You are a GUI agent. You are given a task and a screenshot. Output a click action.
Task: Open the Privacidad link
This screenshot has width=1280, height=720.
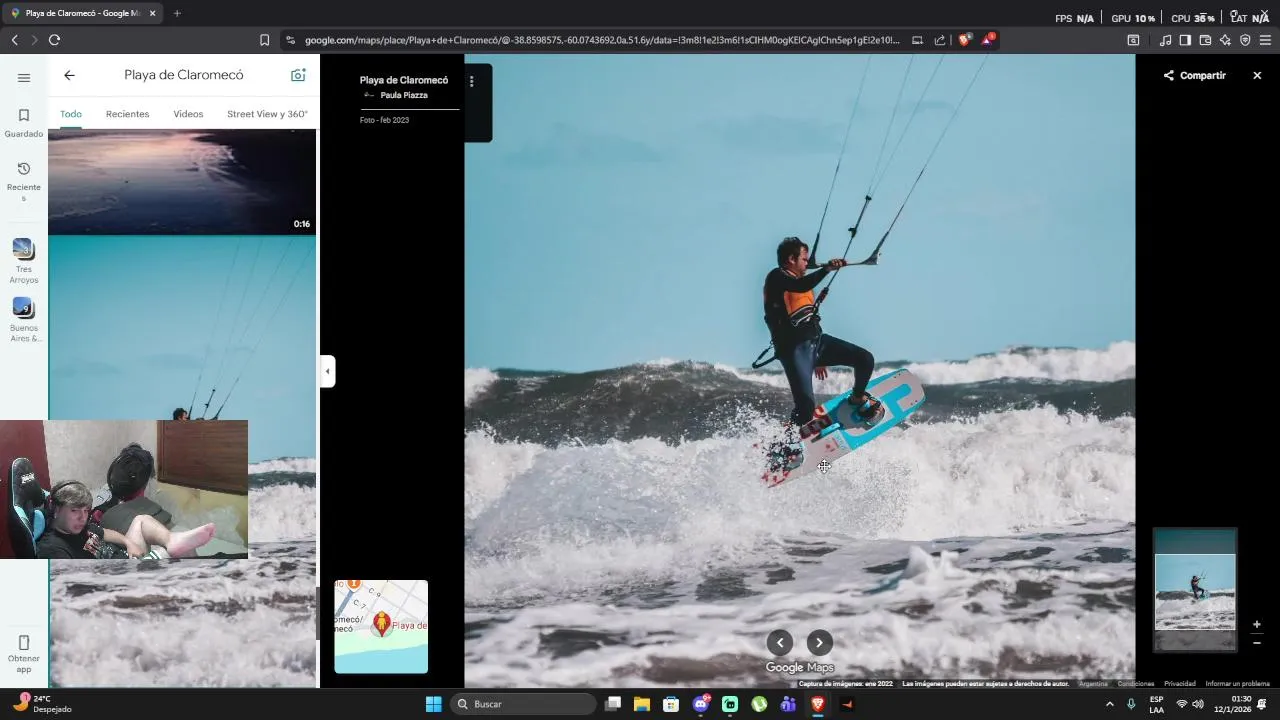point(1180,684)
